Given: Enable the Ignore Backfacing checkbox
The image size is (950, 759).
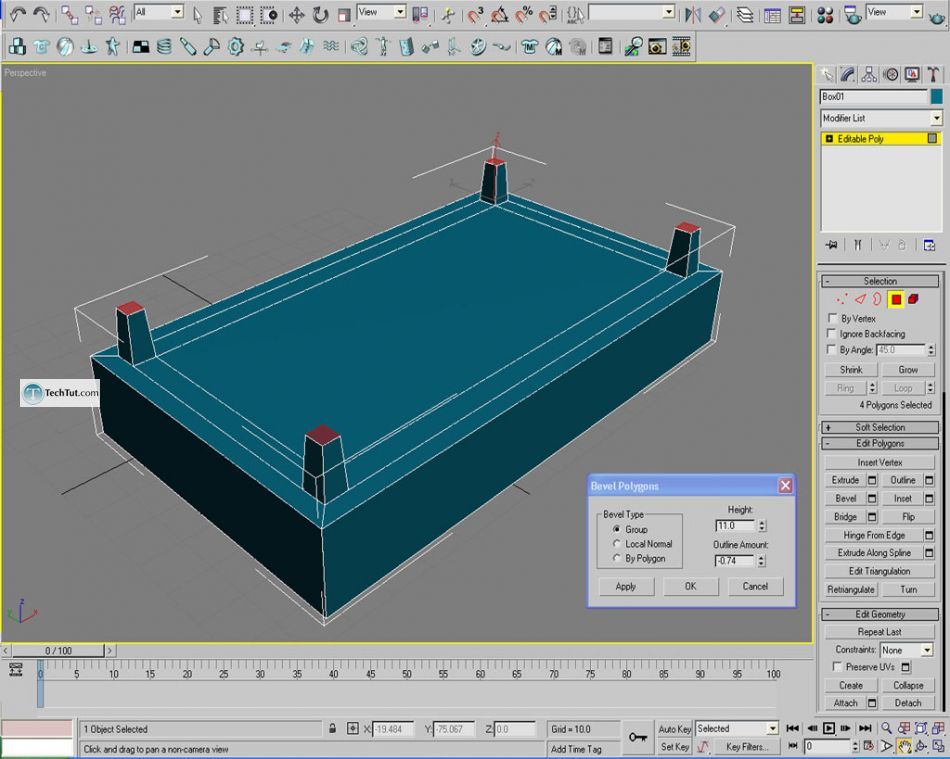Looking at the screenshot, I should pyautogui.click(x=832, y=334).
